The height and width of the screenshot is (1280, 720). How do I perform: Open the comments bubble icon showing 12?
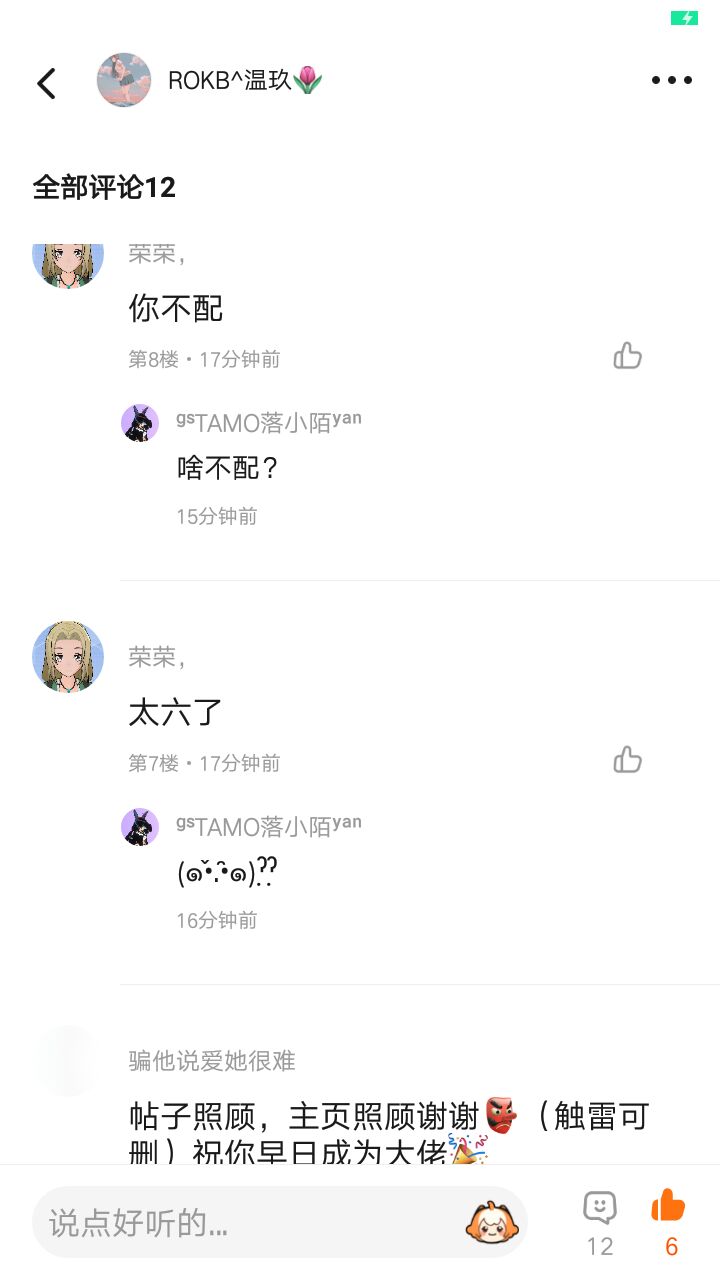coord(600,1207)
